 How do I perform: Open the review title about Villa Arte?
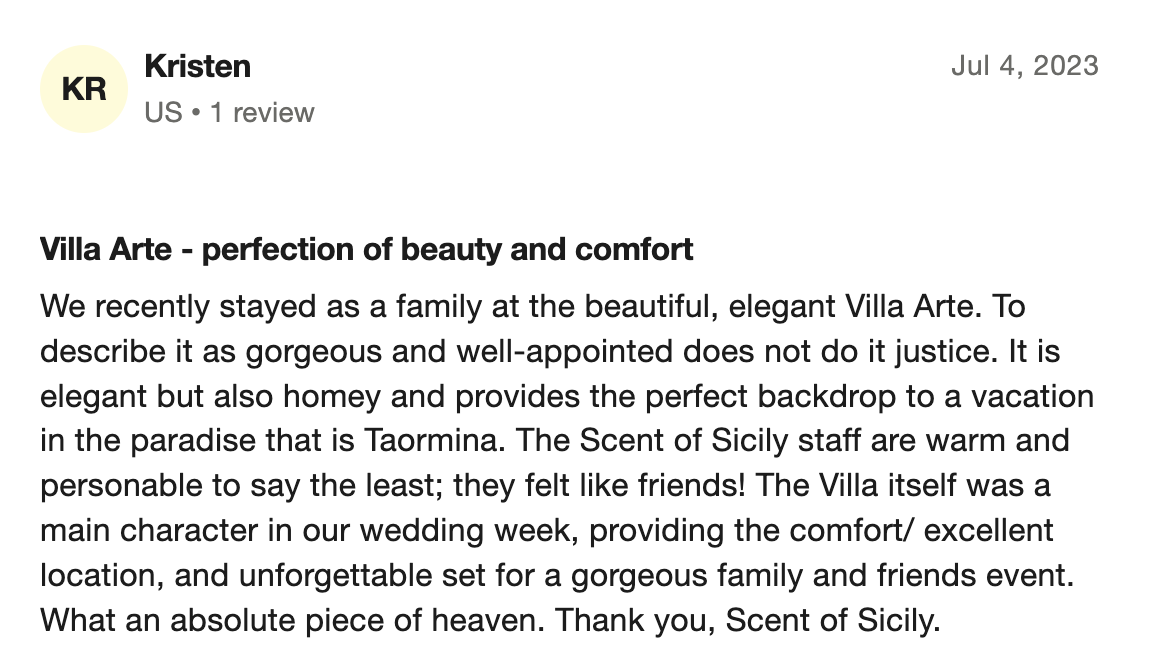[x=366, y=249]
